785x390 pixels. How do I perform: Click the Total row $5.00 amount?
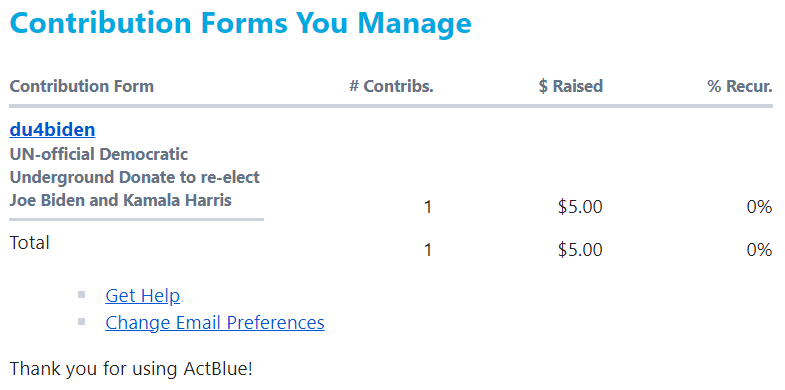coord(580,249)
